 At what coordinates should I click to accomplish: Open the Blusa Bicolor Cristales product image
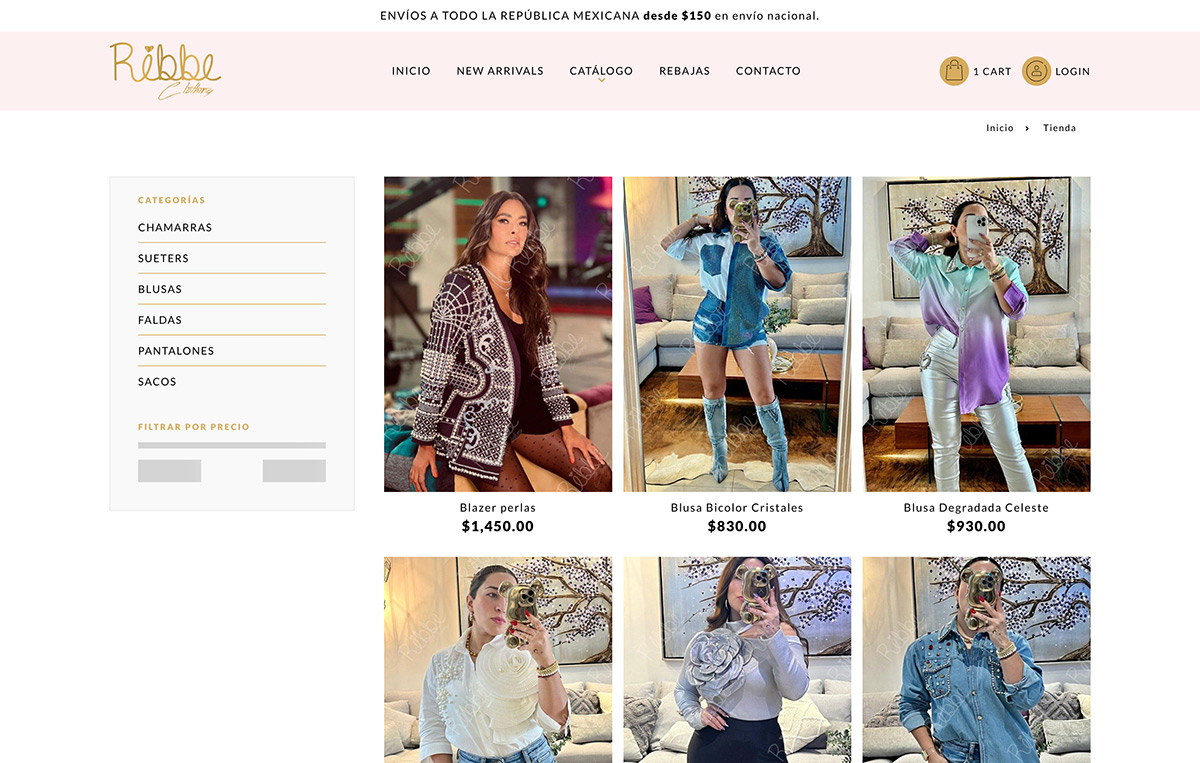click(737, 334)
